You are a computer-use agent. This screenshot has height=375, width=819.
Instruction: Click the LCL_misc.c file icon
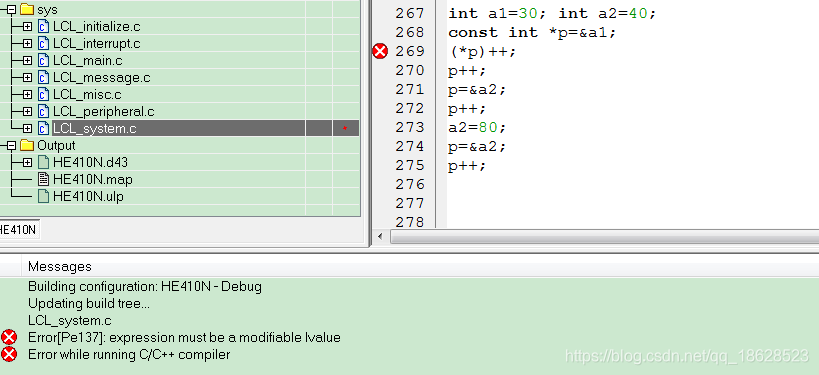[44, 95]
